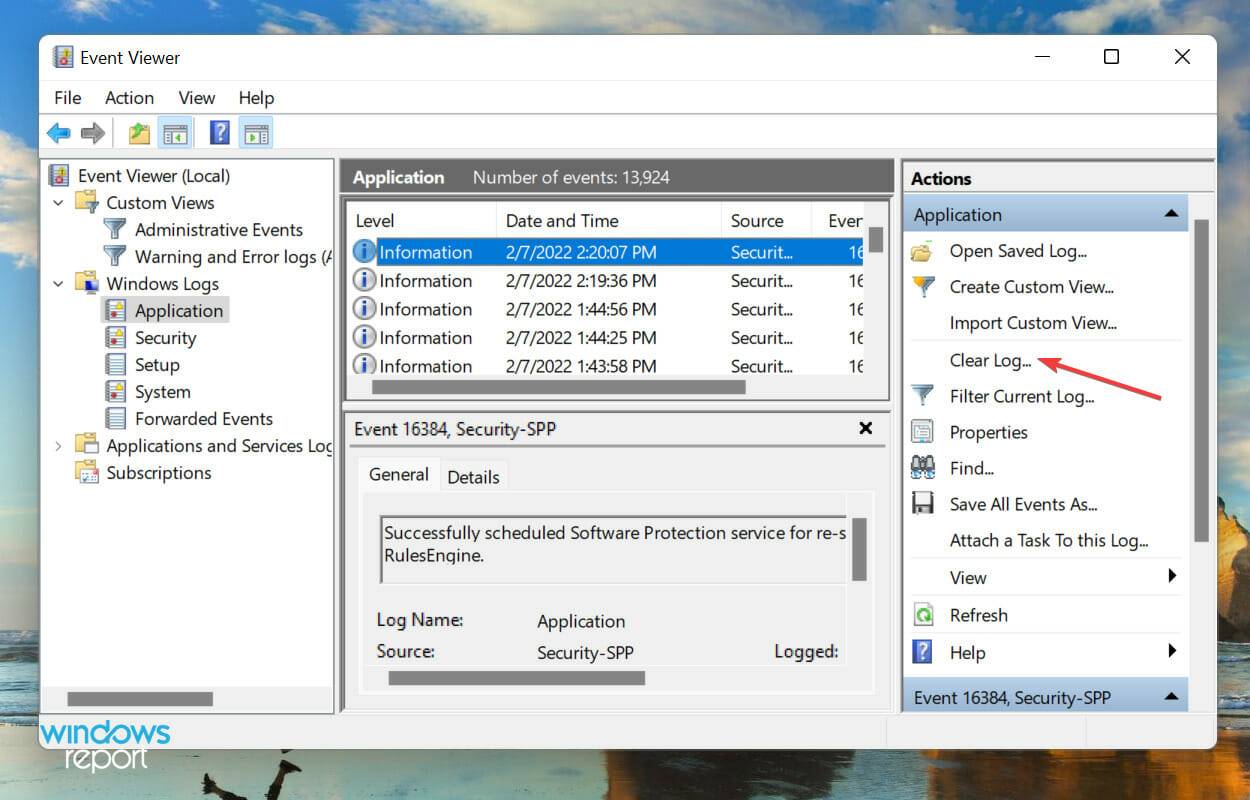Open the Properties icon in Actions pane
This screenshot has width=1250, height=800.
click(x=921, y=432)
